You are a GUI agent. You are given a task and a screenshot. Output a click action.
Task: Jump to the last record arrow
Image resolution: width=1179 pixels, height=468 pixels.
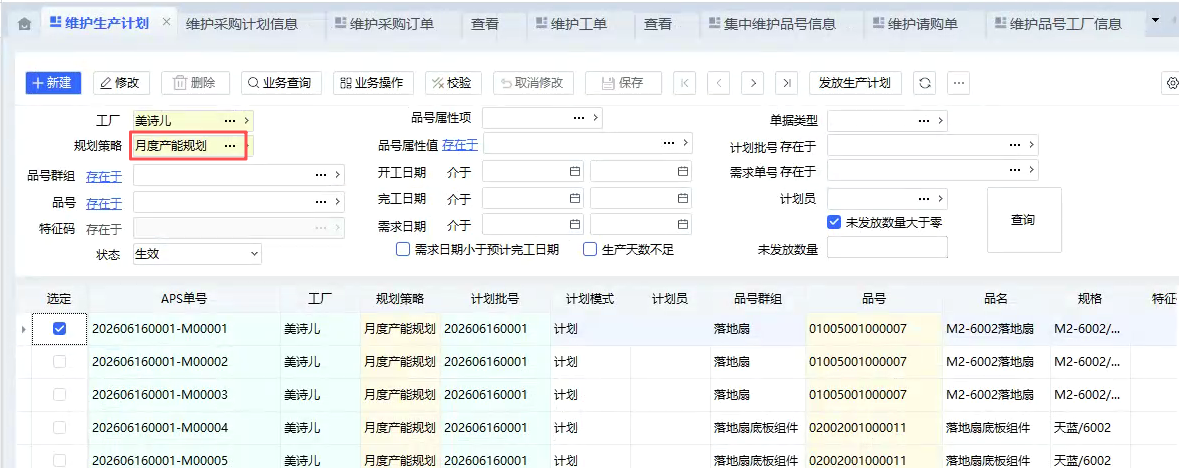pos(787,83)
